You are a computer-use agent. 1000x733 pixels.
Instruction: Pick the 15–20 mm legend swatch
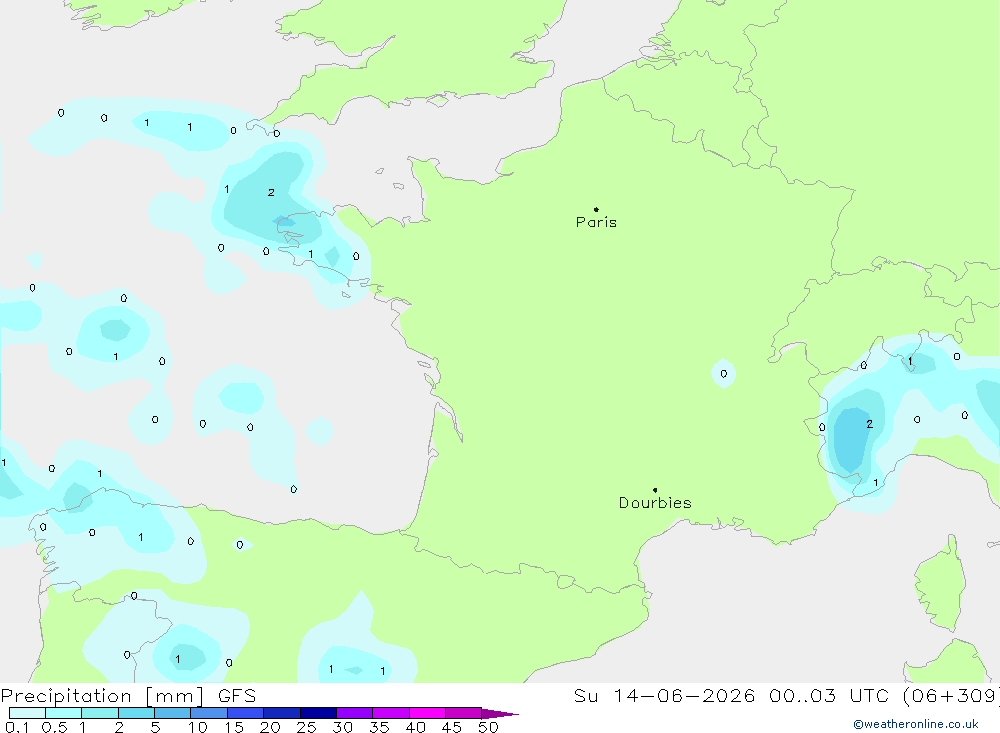(245, 713)
